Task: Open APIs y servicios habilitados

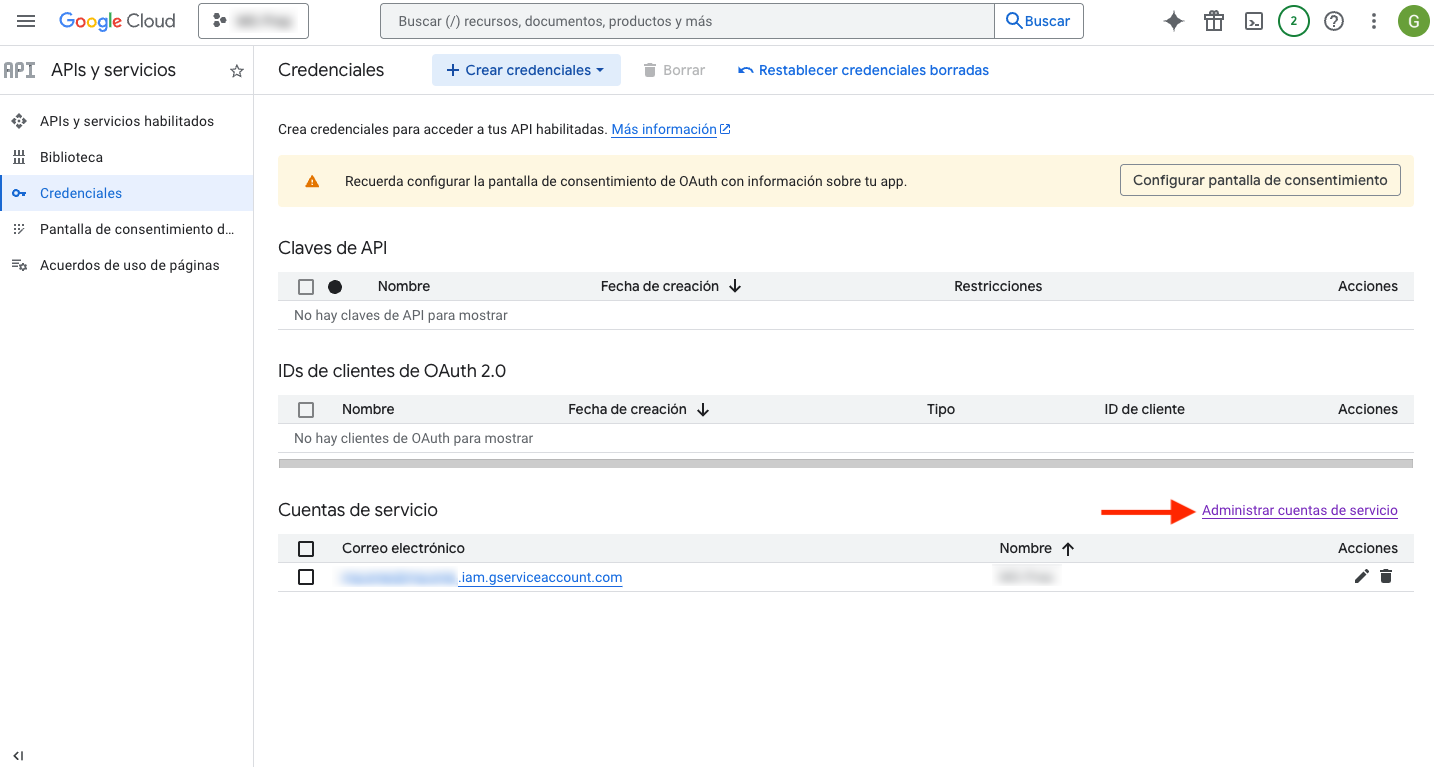Action: [126, 121]
